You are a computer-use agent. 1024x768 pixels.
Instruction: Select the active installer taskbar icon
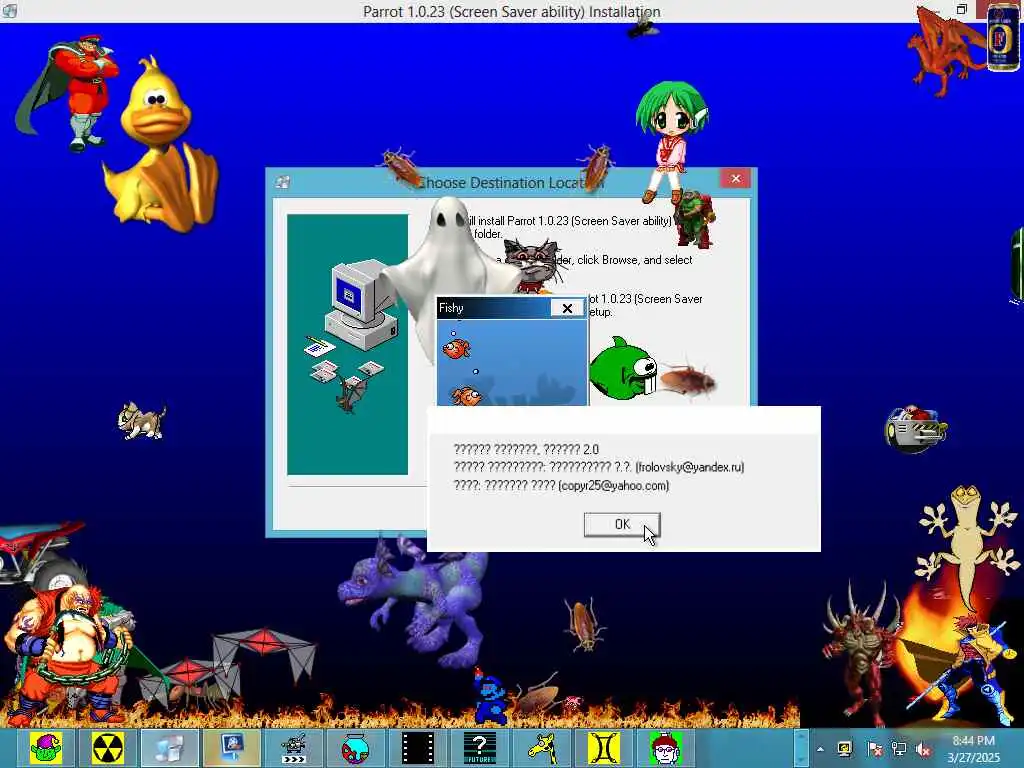point(231,748)
